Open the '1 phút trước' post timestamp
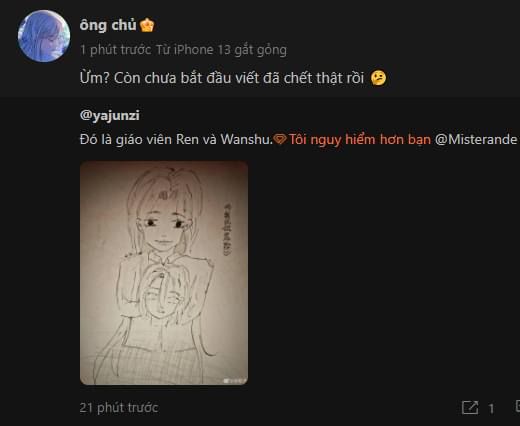The width and height of the screenshot is (520, 426). point(115,50)
